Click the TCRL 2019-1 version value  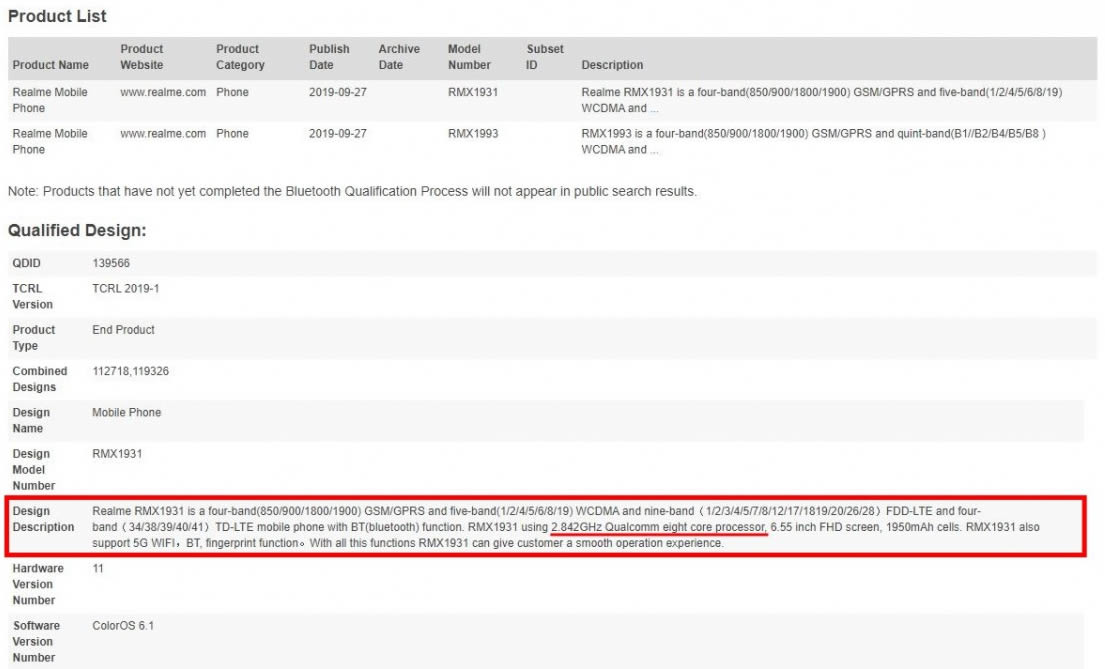(125, 288)
